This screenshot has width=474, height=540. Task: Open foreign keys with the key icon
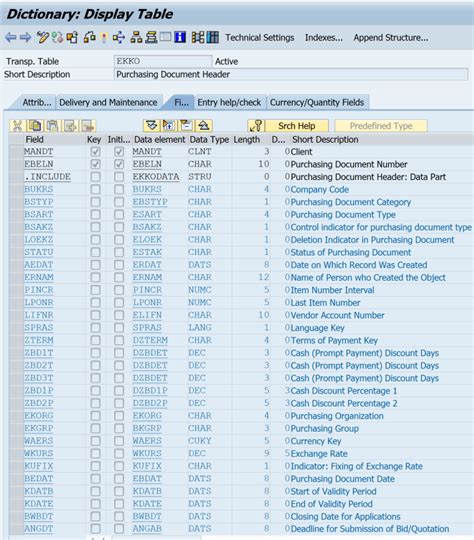click(256, 126)
